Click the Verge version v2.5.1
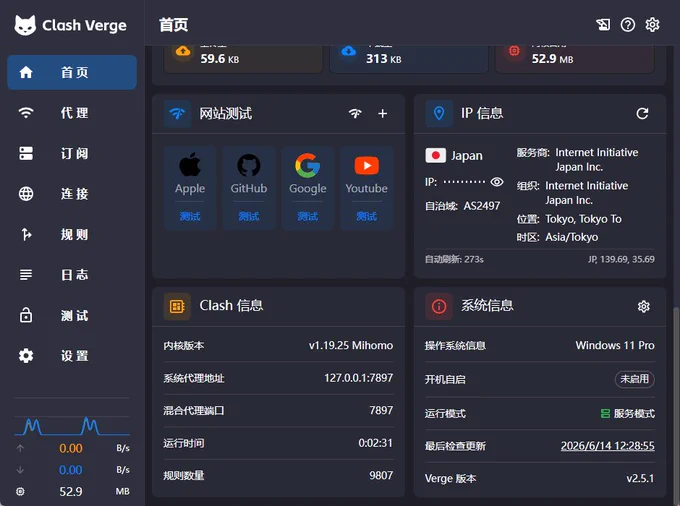The height and width of the screenshot is (506, 680). pyautogui.click(x=640, y=478)
